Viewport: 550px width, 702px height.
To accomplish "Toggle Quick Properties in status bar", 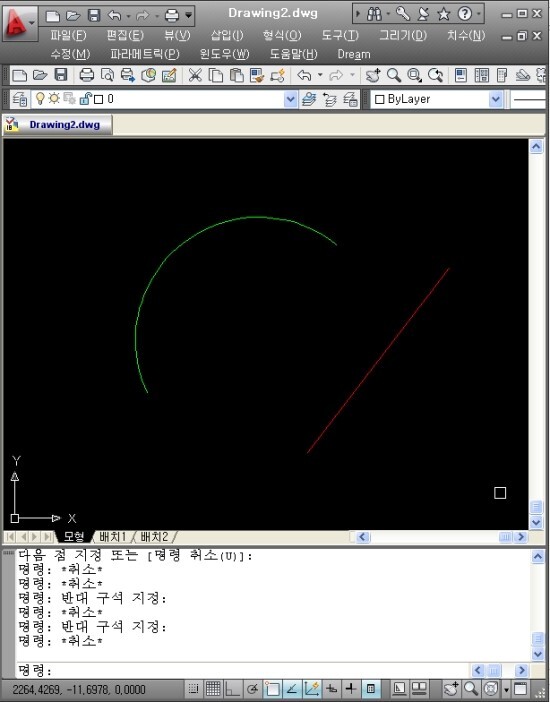I will point(371,689).
